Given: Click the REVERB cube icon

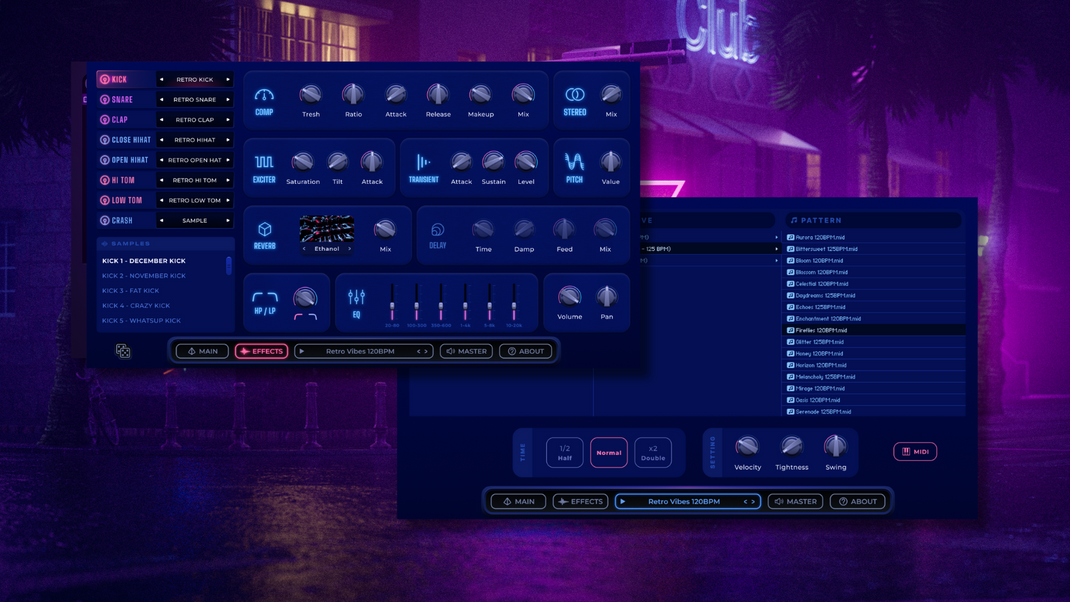Looking at the screenshot, I should pos(265,230).
